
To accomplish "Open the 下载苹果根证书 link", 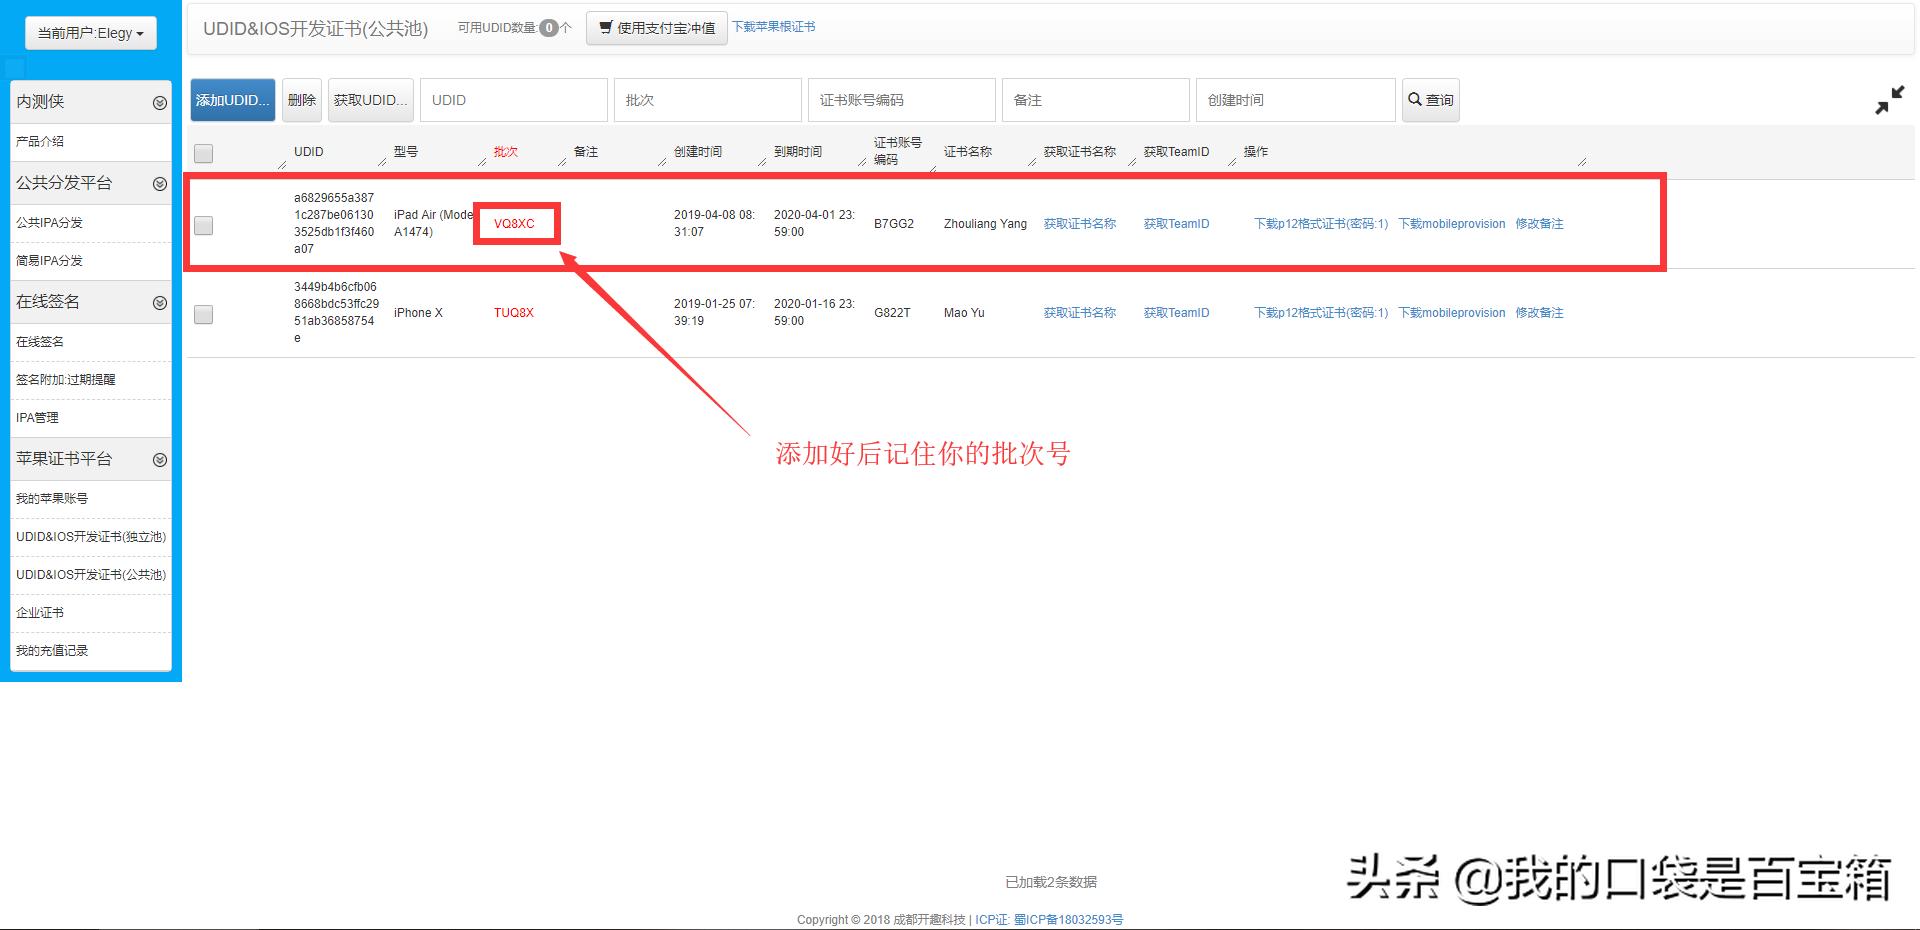I will pos(774,27).
